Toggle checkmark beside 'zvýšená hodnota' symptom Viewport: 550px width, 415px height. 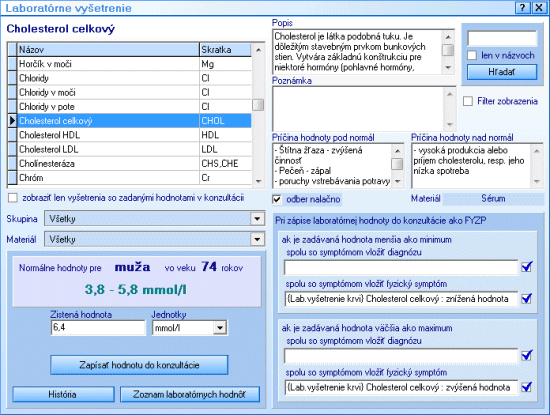pyautogui.click(x=526, y=387)
